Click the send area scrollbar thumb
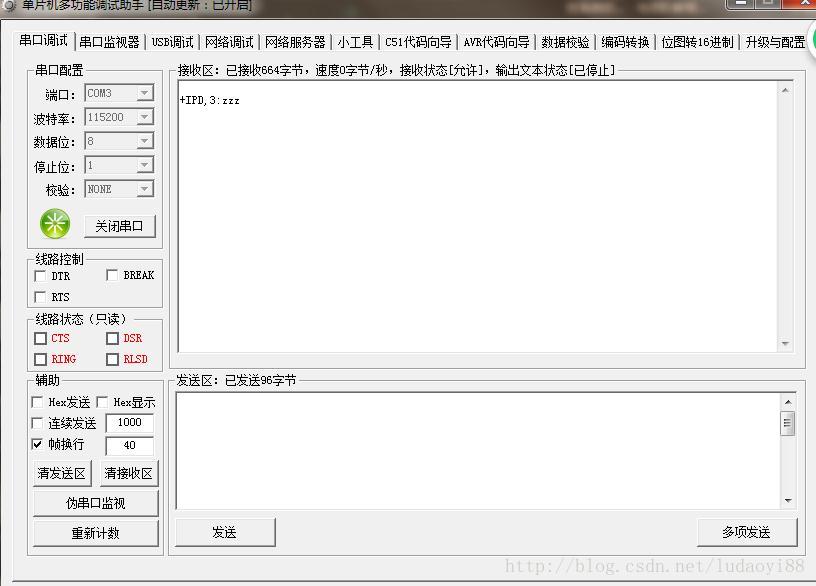 pyautogui.click(x=788, y=423)
